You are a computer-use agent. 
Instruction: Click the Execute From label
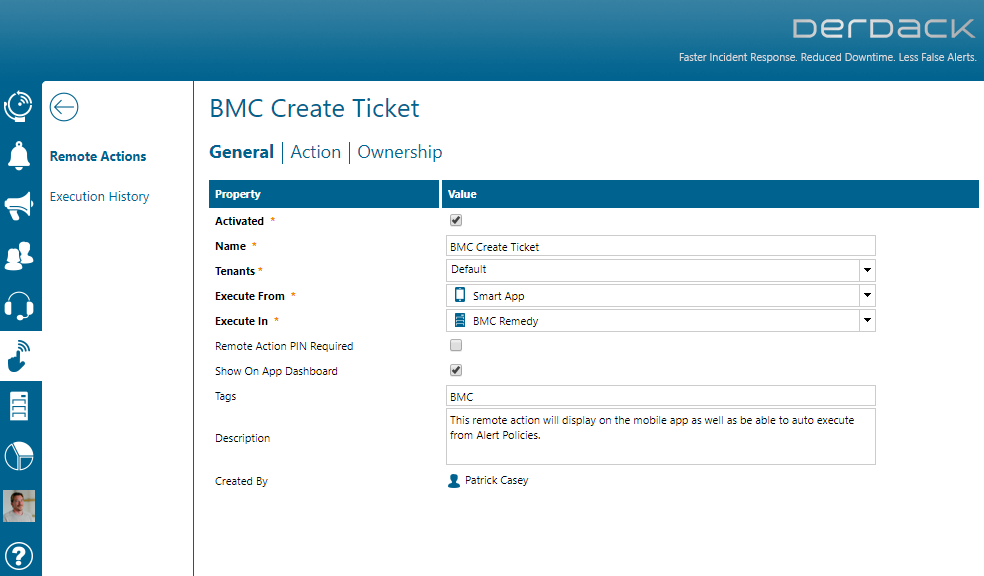pos(250,296)
